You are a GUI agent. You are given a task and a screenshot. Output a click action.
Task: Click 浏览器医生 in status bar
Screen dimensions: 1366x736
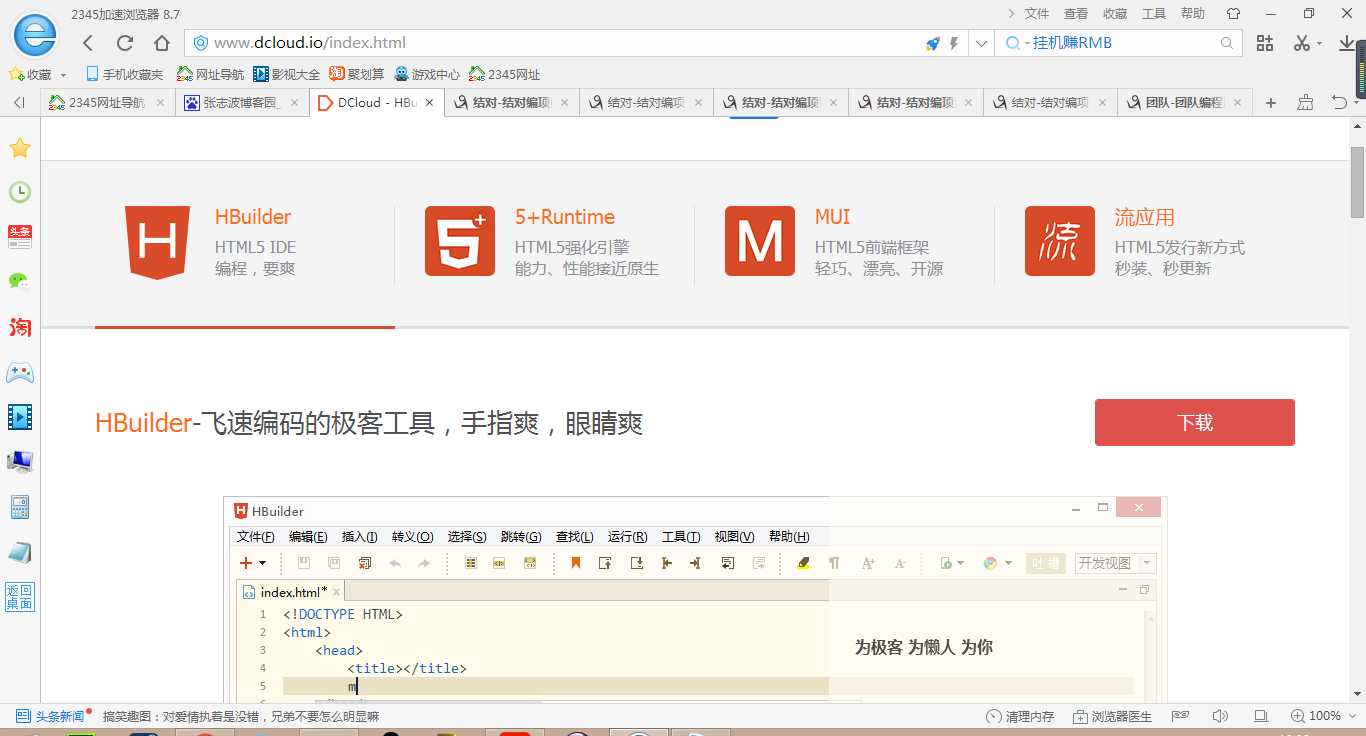[1112, 716]
